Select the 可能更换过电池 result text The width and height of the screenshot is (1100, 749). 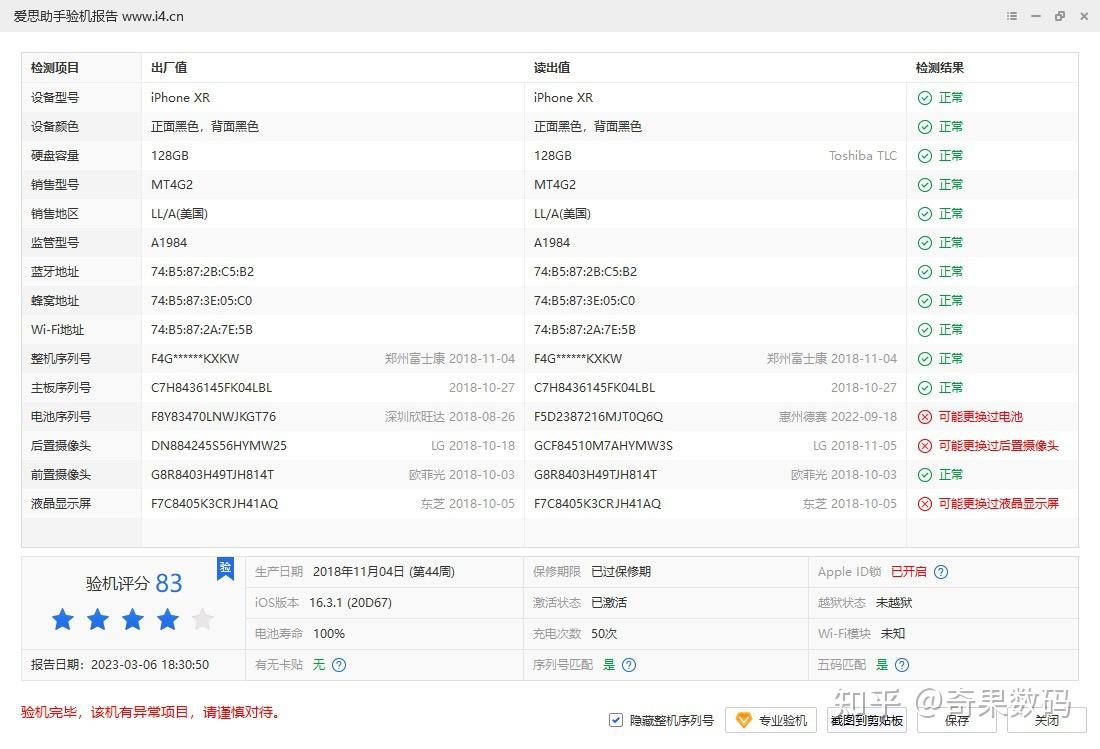(x=981, y=417)
